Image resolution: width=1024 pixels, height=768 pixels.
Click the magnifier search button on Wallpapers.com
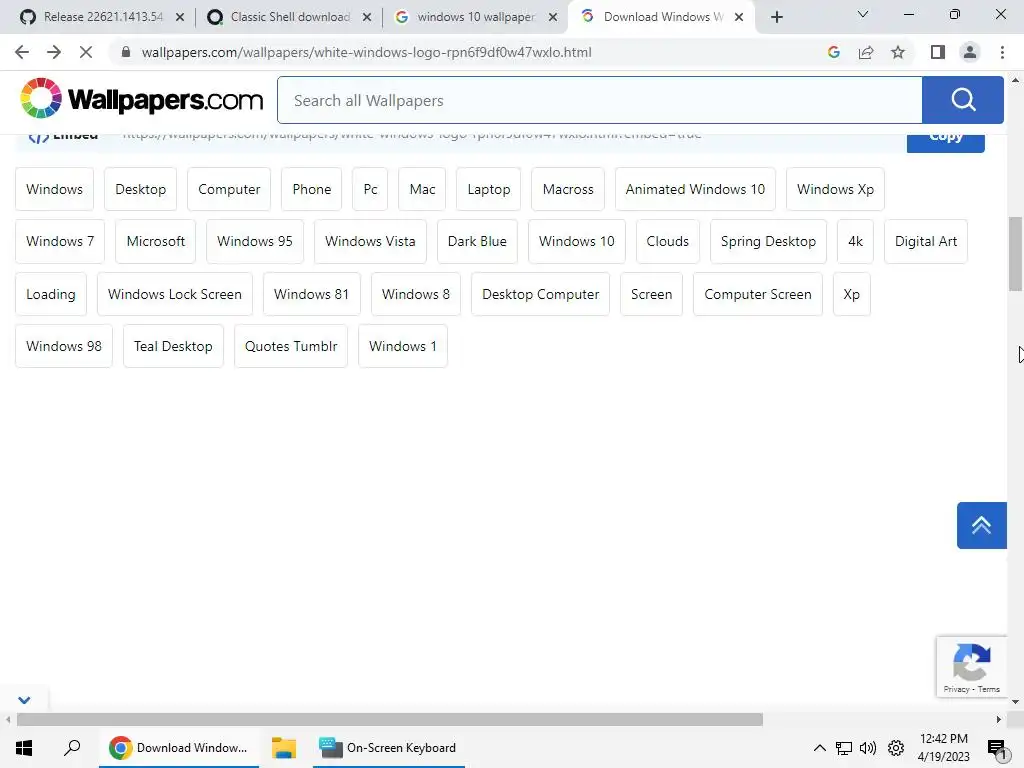(963, 100)
